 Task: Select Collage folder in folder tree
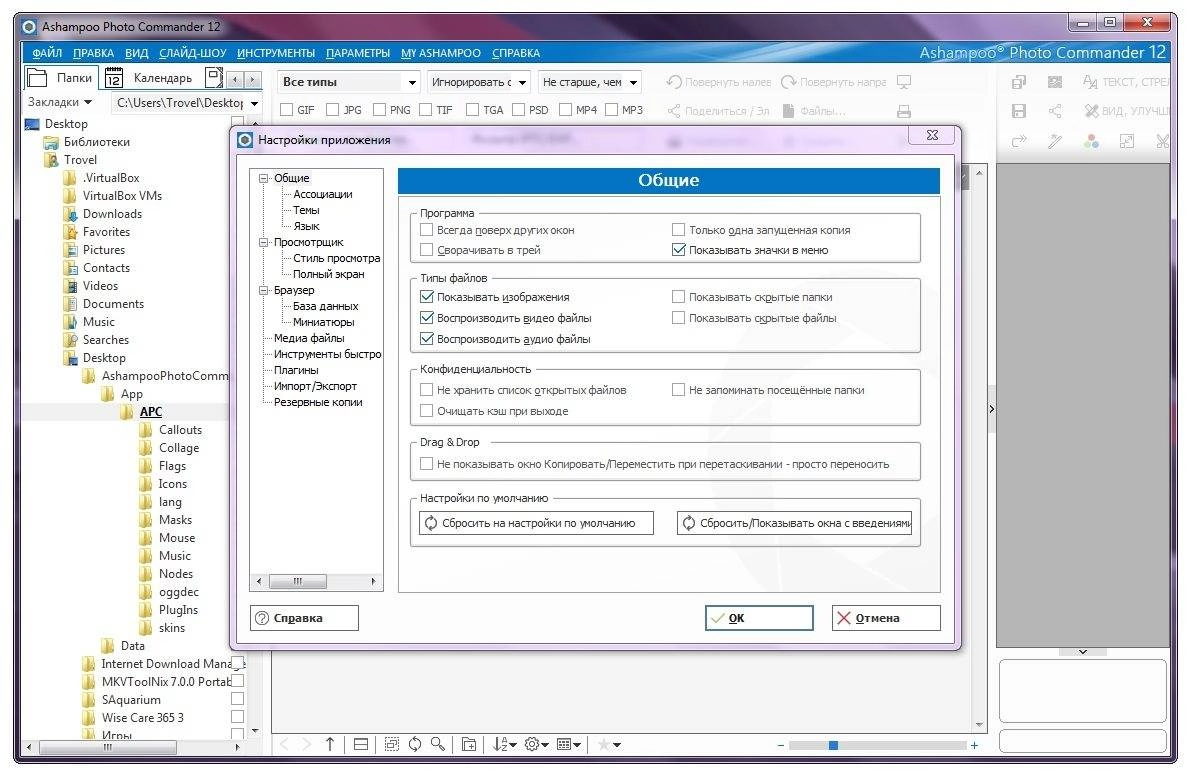[x=179, y=448]
